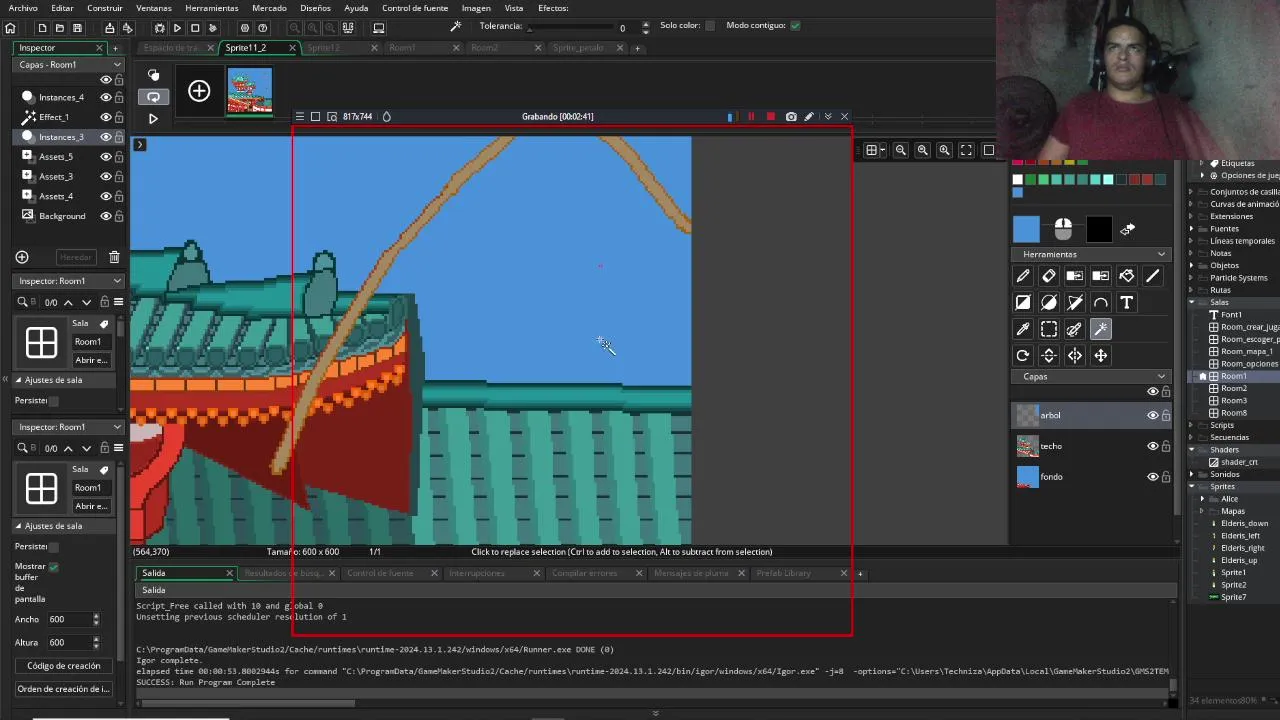Select the Line tool
Viewport: 1280px width, 720px height.
click(1152, 276)
